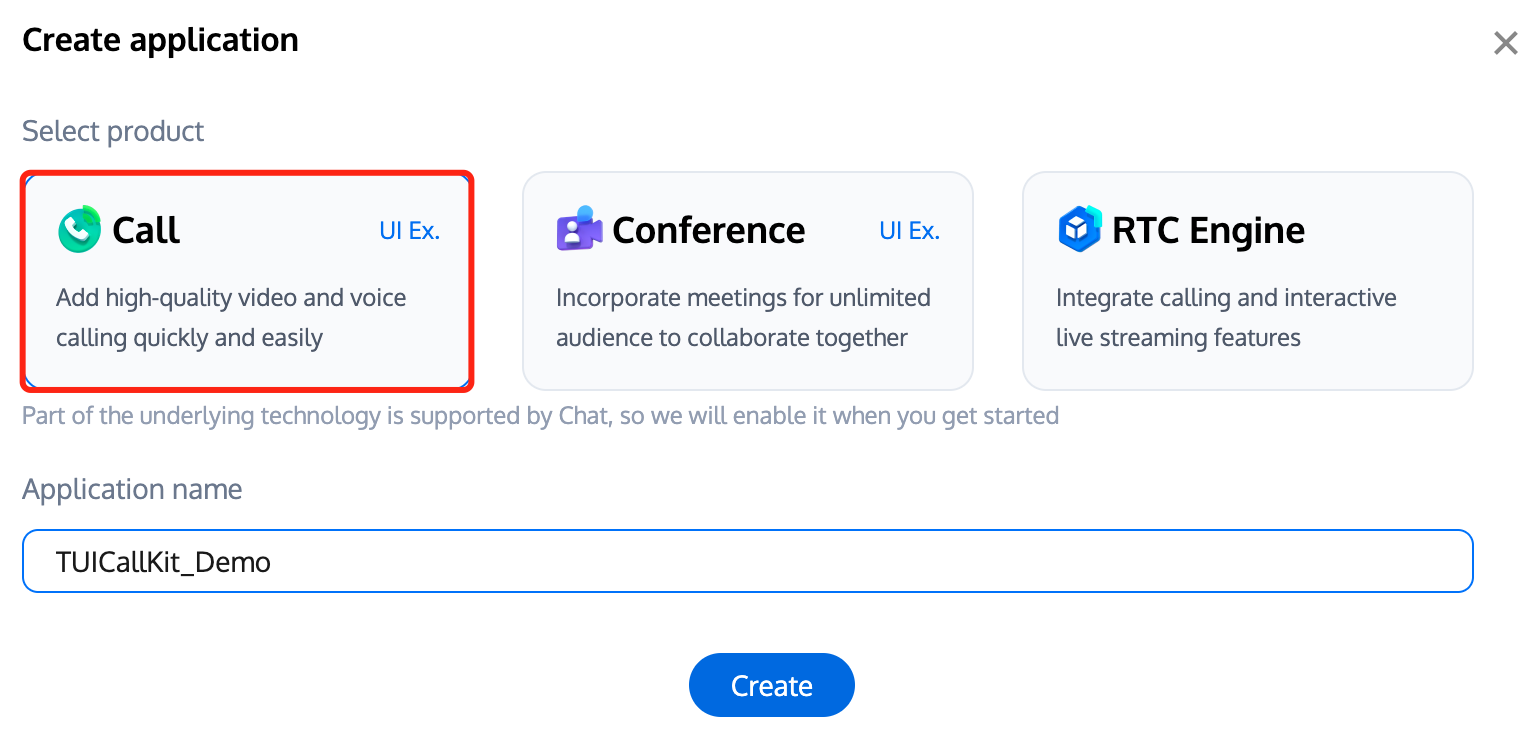The width and height of the screenshot is (1540, 732).
Task: Click the Conference card heading
Action: (708, 229)
